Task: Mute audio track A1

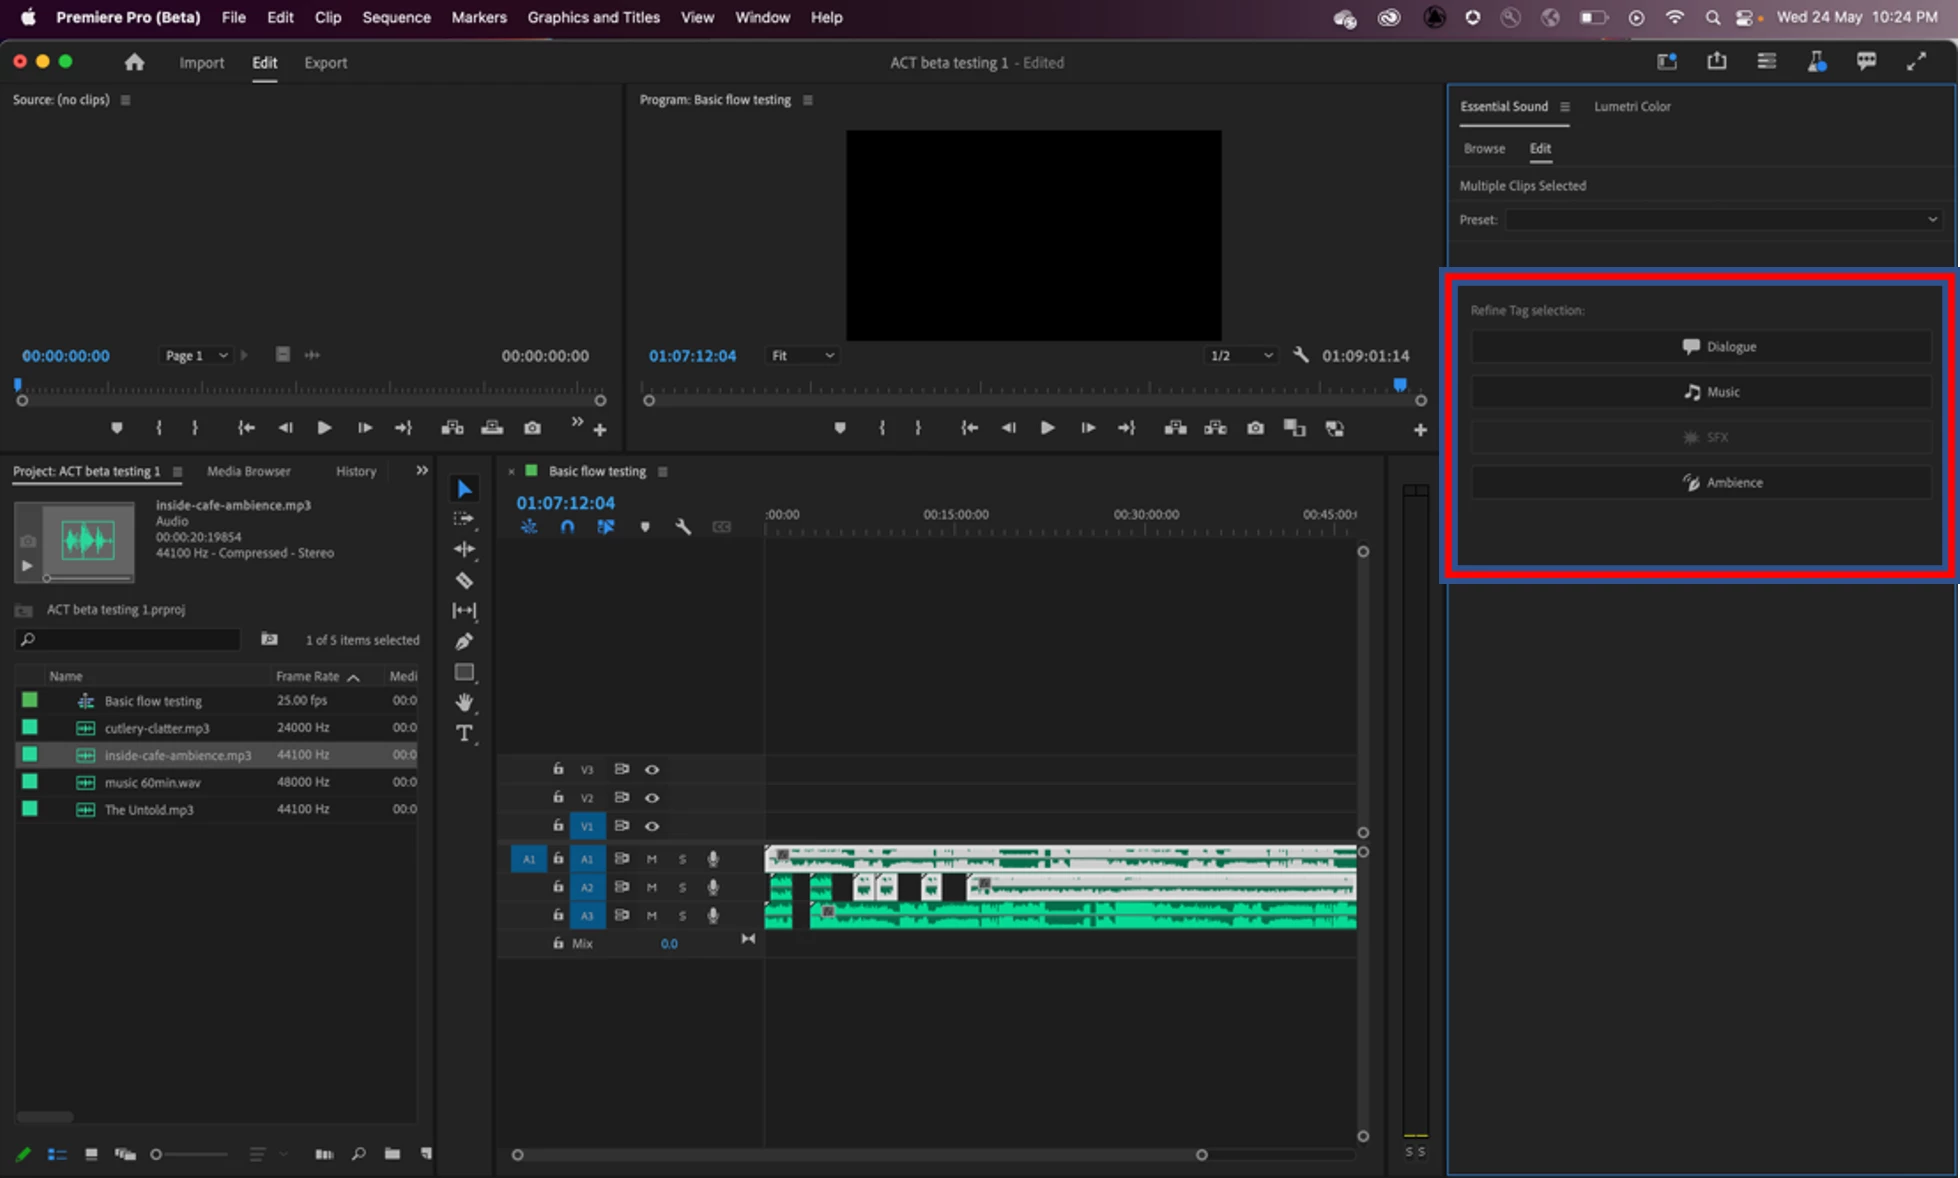Action: tap(651, 859)
